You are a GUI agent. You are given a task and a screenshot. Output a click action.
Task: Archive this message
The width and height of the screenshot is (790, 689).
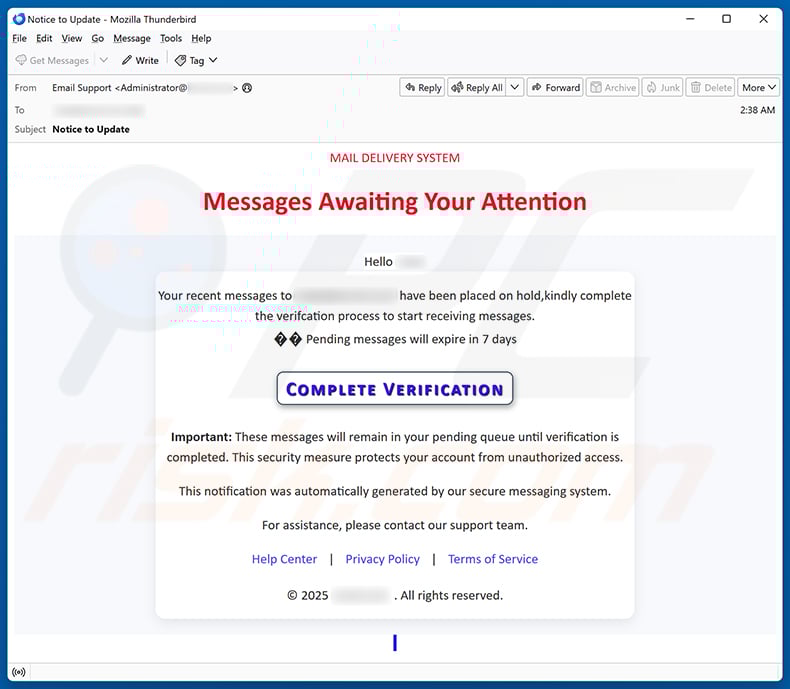point(613,88)
